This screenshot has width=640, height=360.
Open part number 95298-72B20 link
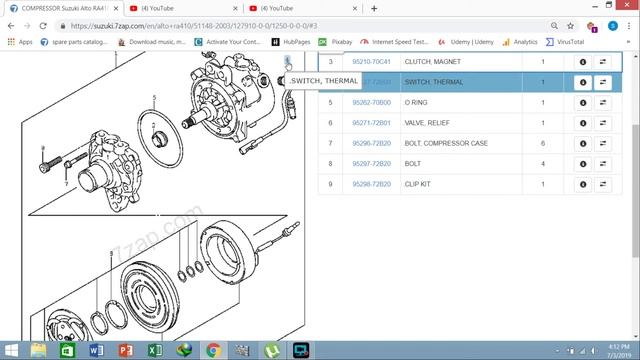(x=371, y=184)
